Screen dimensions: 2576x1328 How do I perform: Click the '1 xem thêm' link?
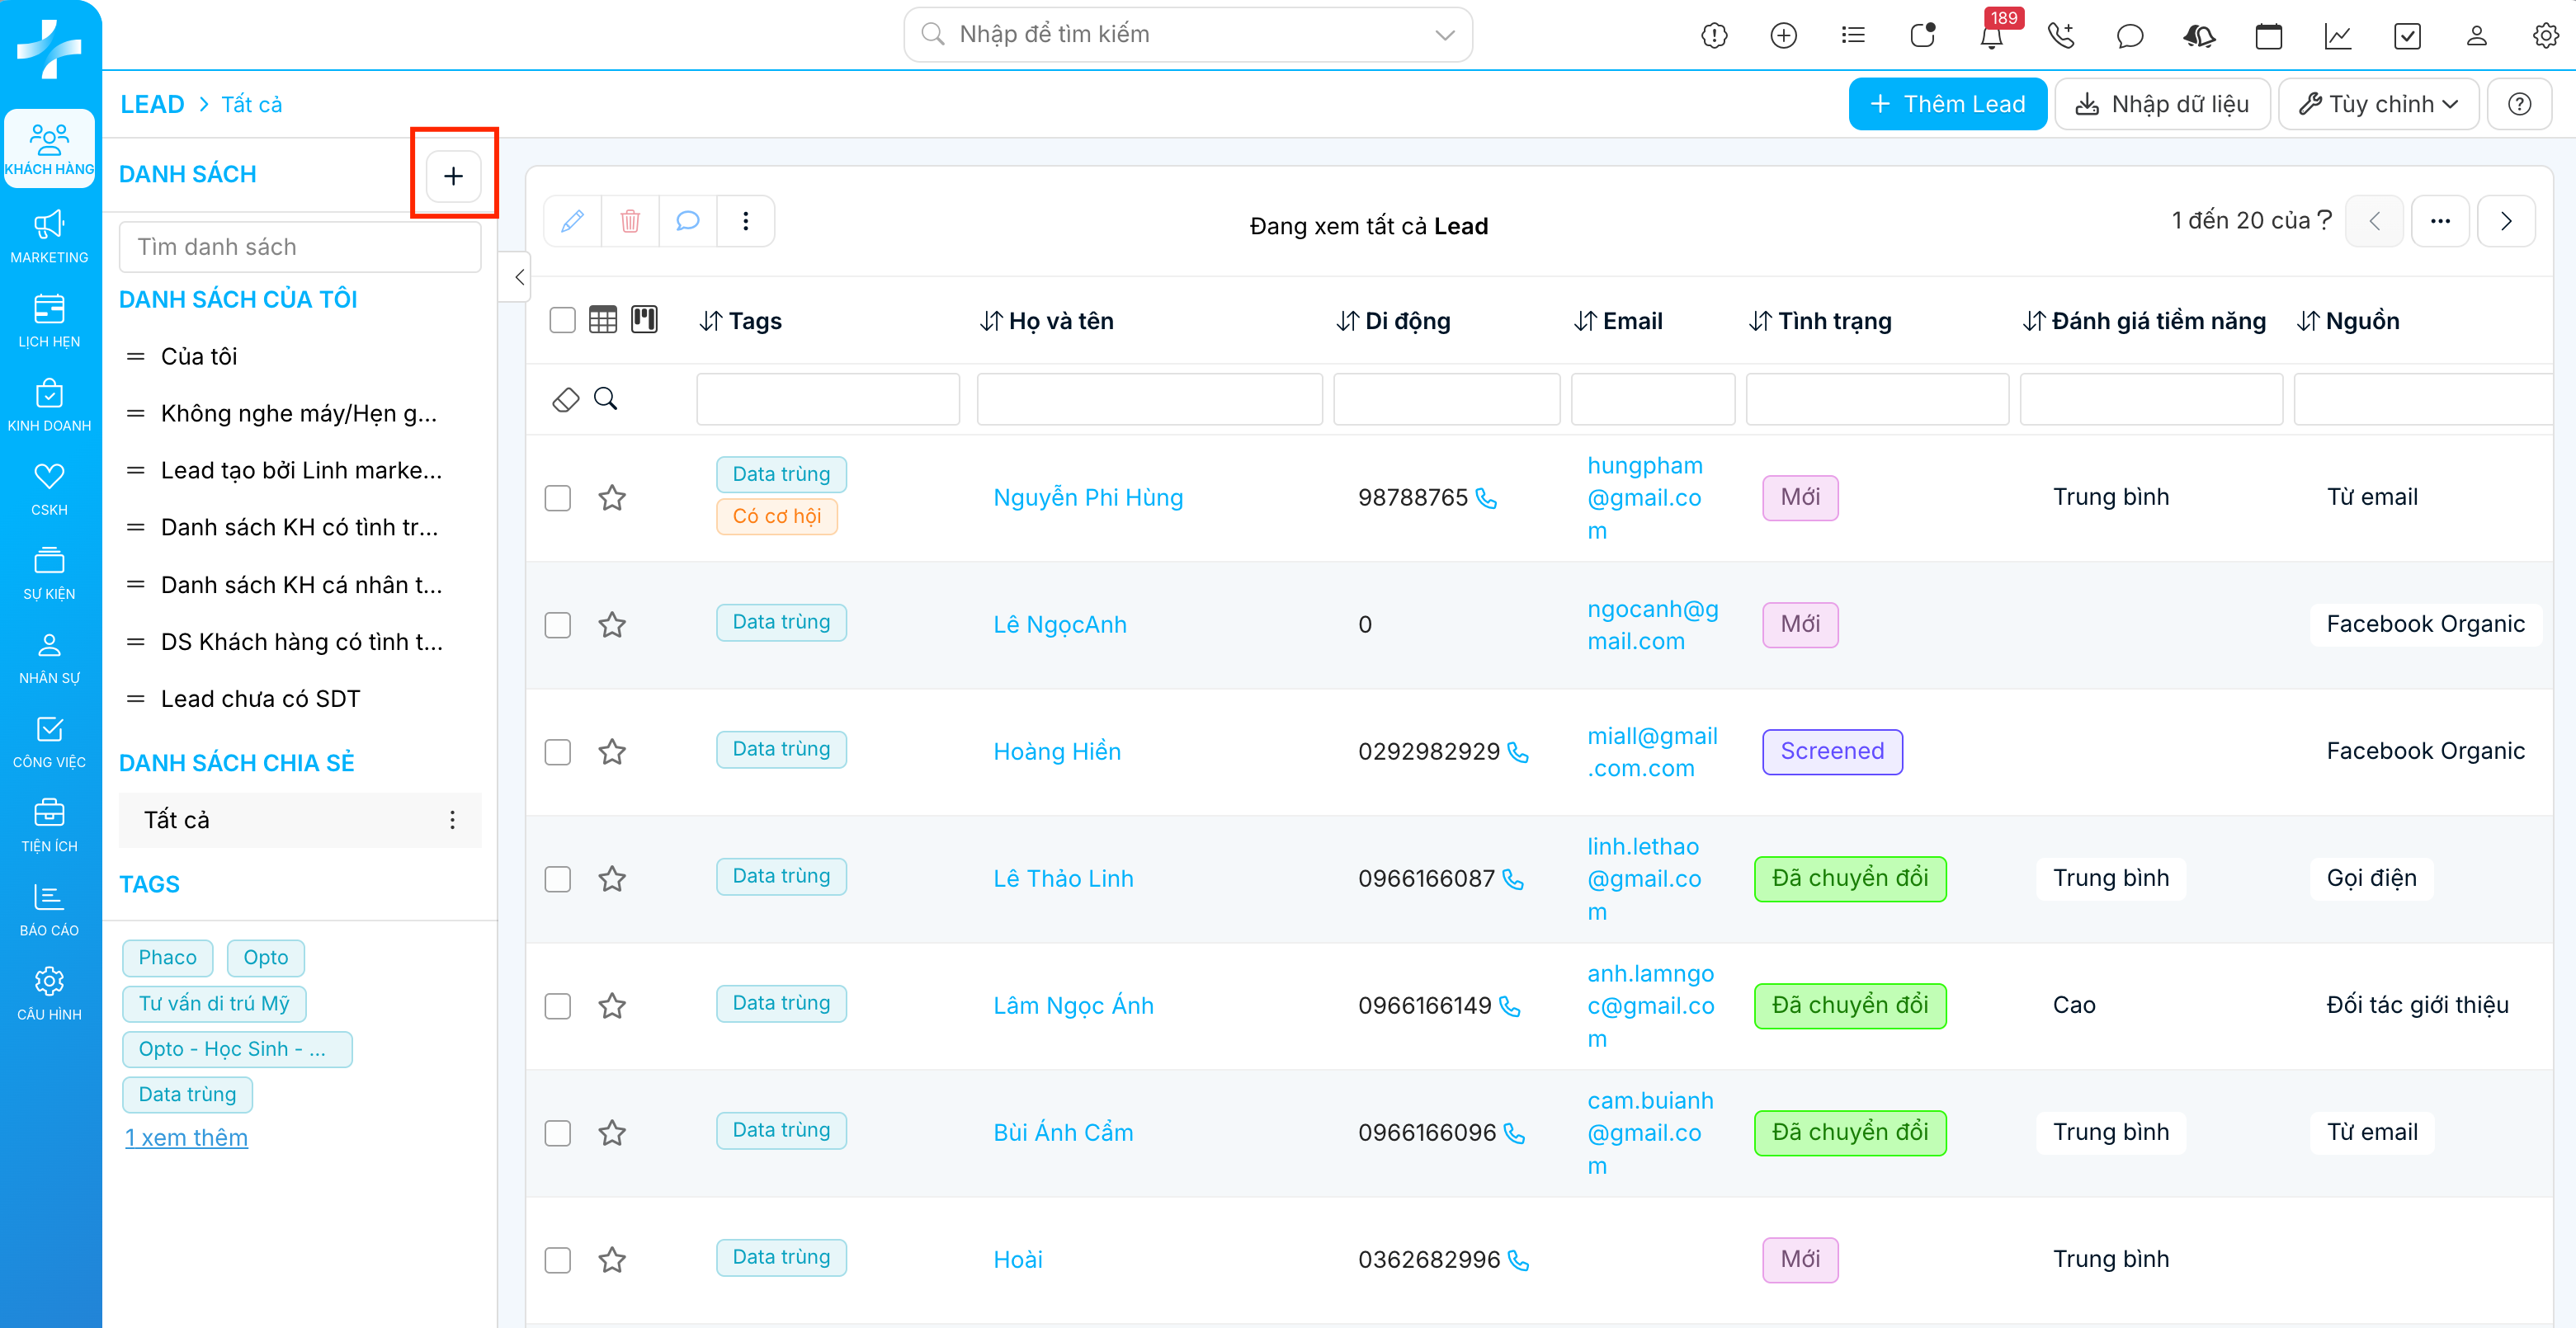(186, 1137)
